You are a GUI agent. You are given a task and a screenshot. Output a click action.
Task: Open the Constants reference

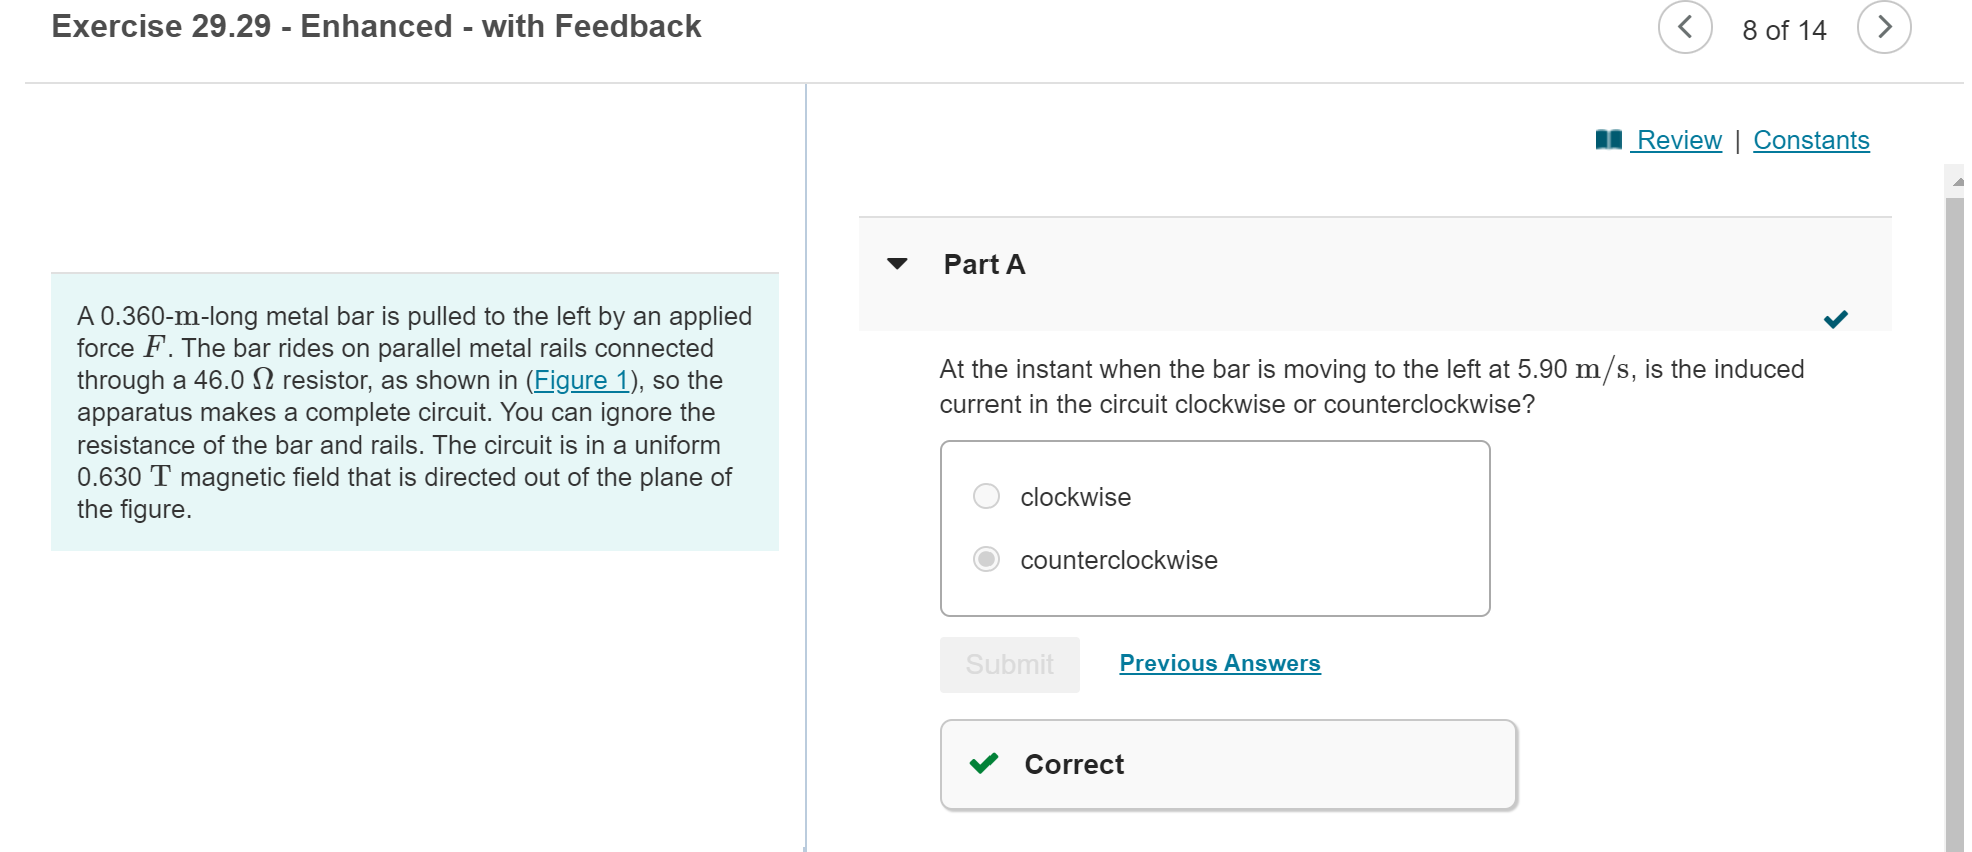(x=1810, y=140)
